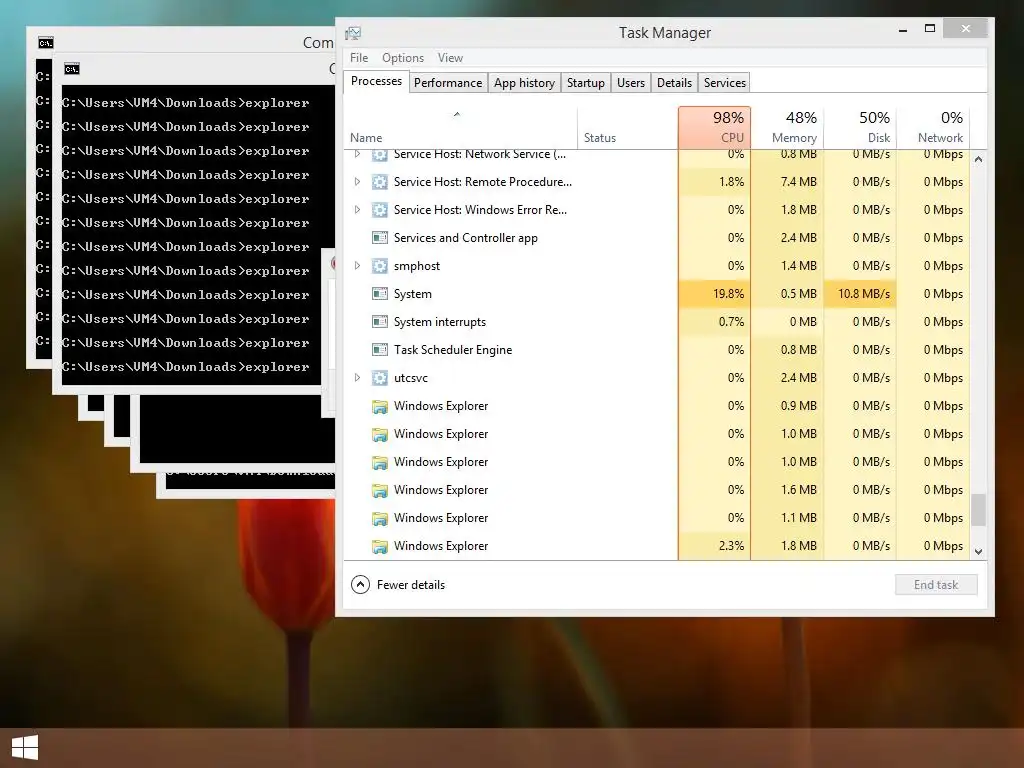
Task: Click the Services and Controller app icon
Action: (x=379, y=238)
